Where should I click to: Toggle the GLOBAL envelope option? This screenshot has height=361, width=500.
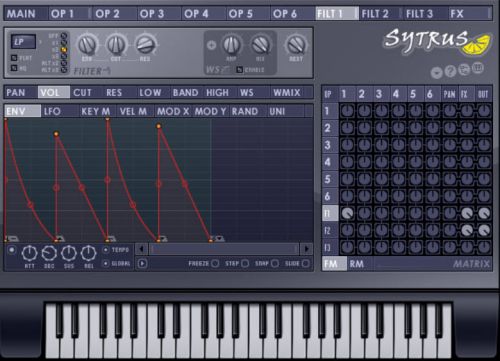tap(106, 263)
